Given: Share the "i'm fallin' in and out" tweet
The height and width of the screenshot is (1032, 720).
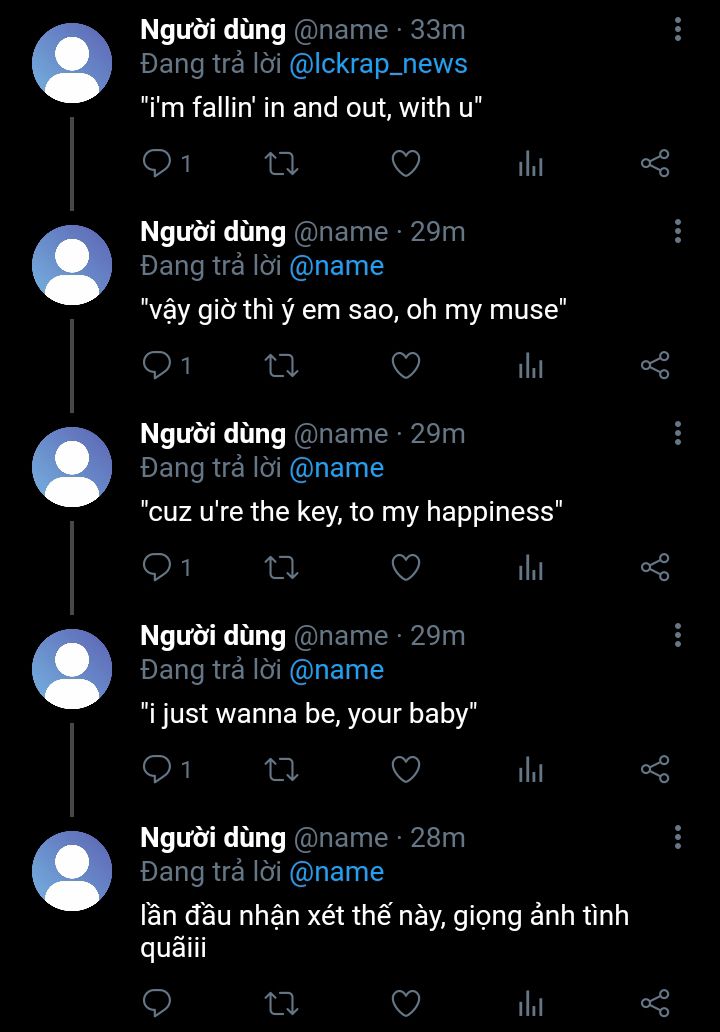Looking at the screenshot, I should (655, 163).
